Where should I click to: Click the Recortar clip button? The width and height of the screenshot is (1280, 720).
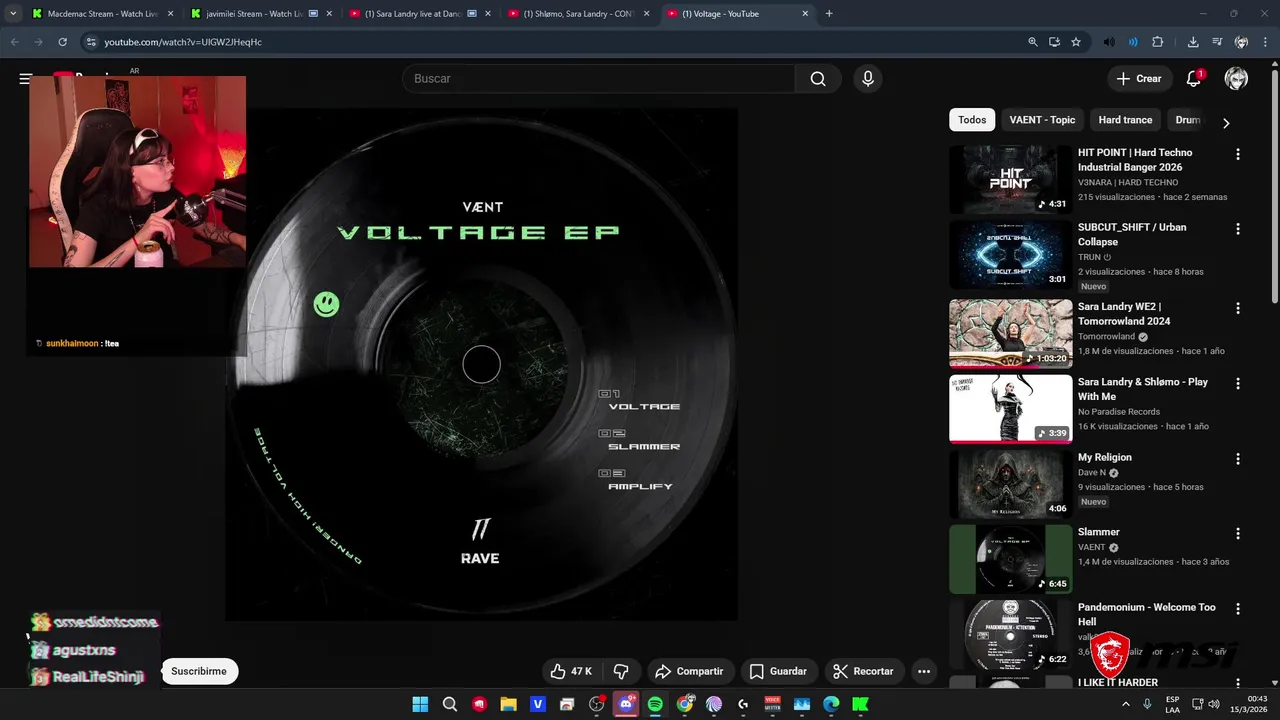(x=864, y=671)
